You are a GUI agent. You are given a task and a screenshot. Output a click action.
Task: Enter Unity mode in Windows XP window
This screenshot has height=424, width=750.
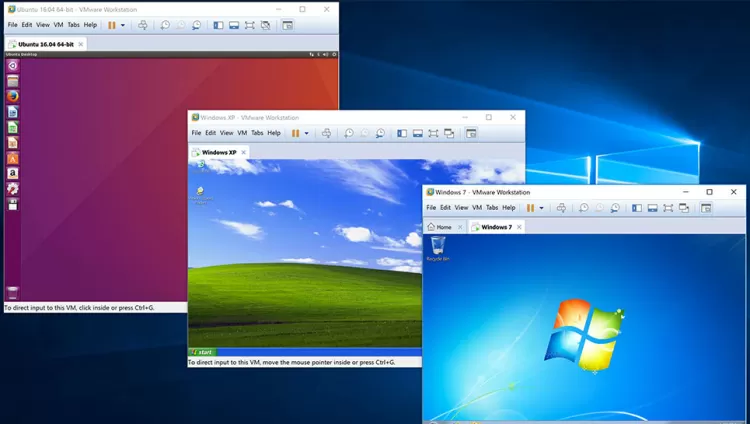coord(449,134)
